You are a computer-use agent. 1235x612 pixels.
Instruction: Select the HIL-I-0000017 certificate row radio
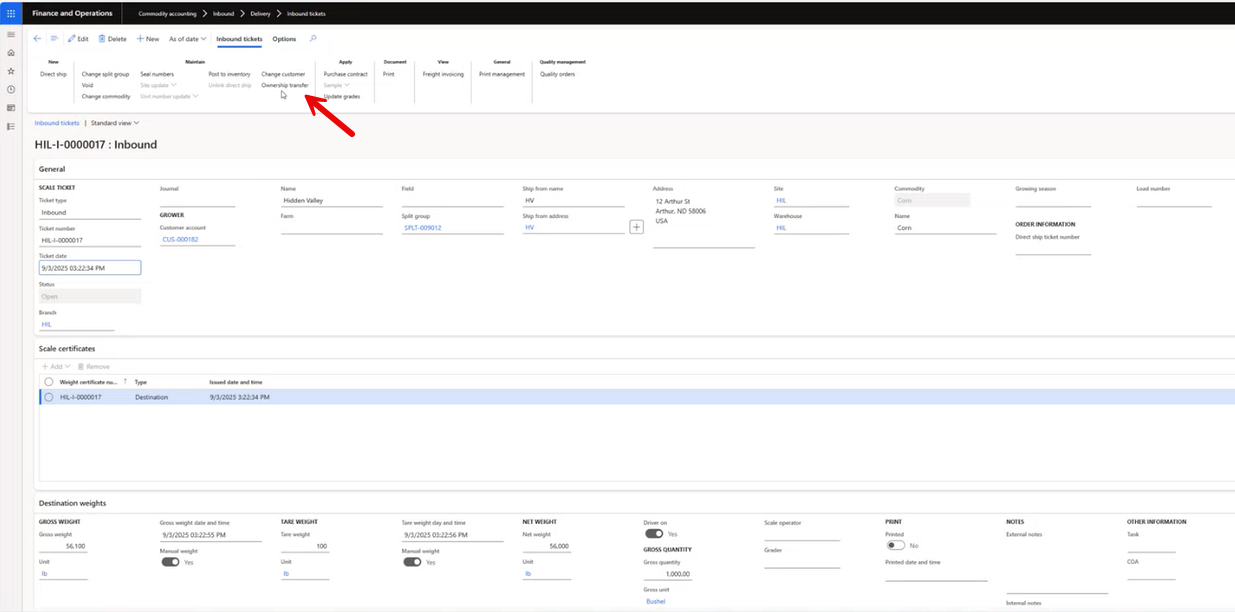48,397
